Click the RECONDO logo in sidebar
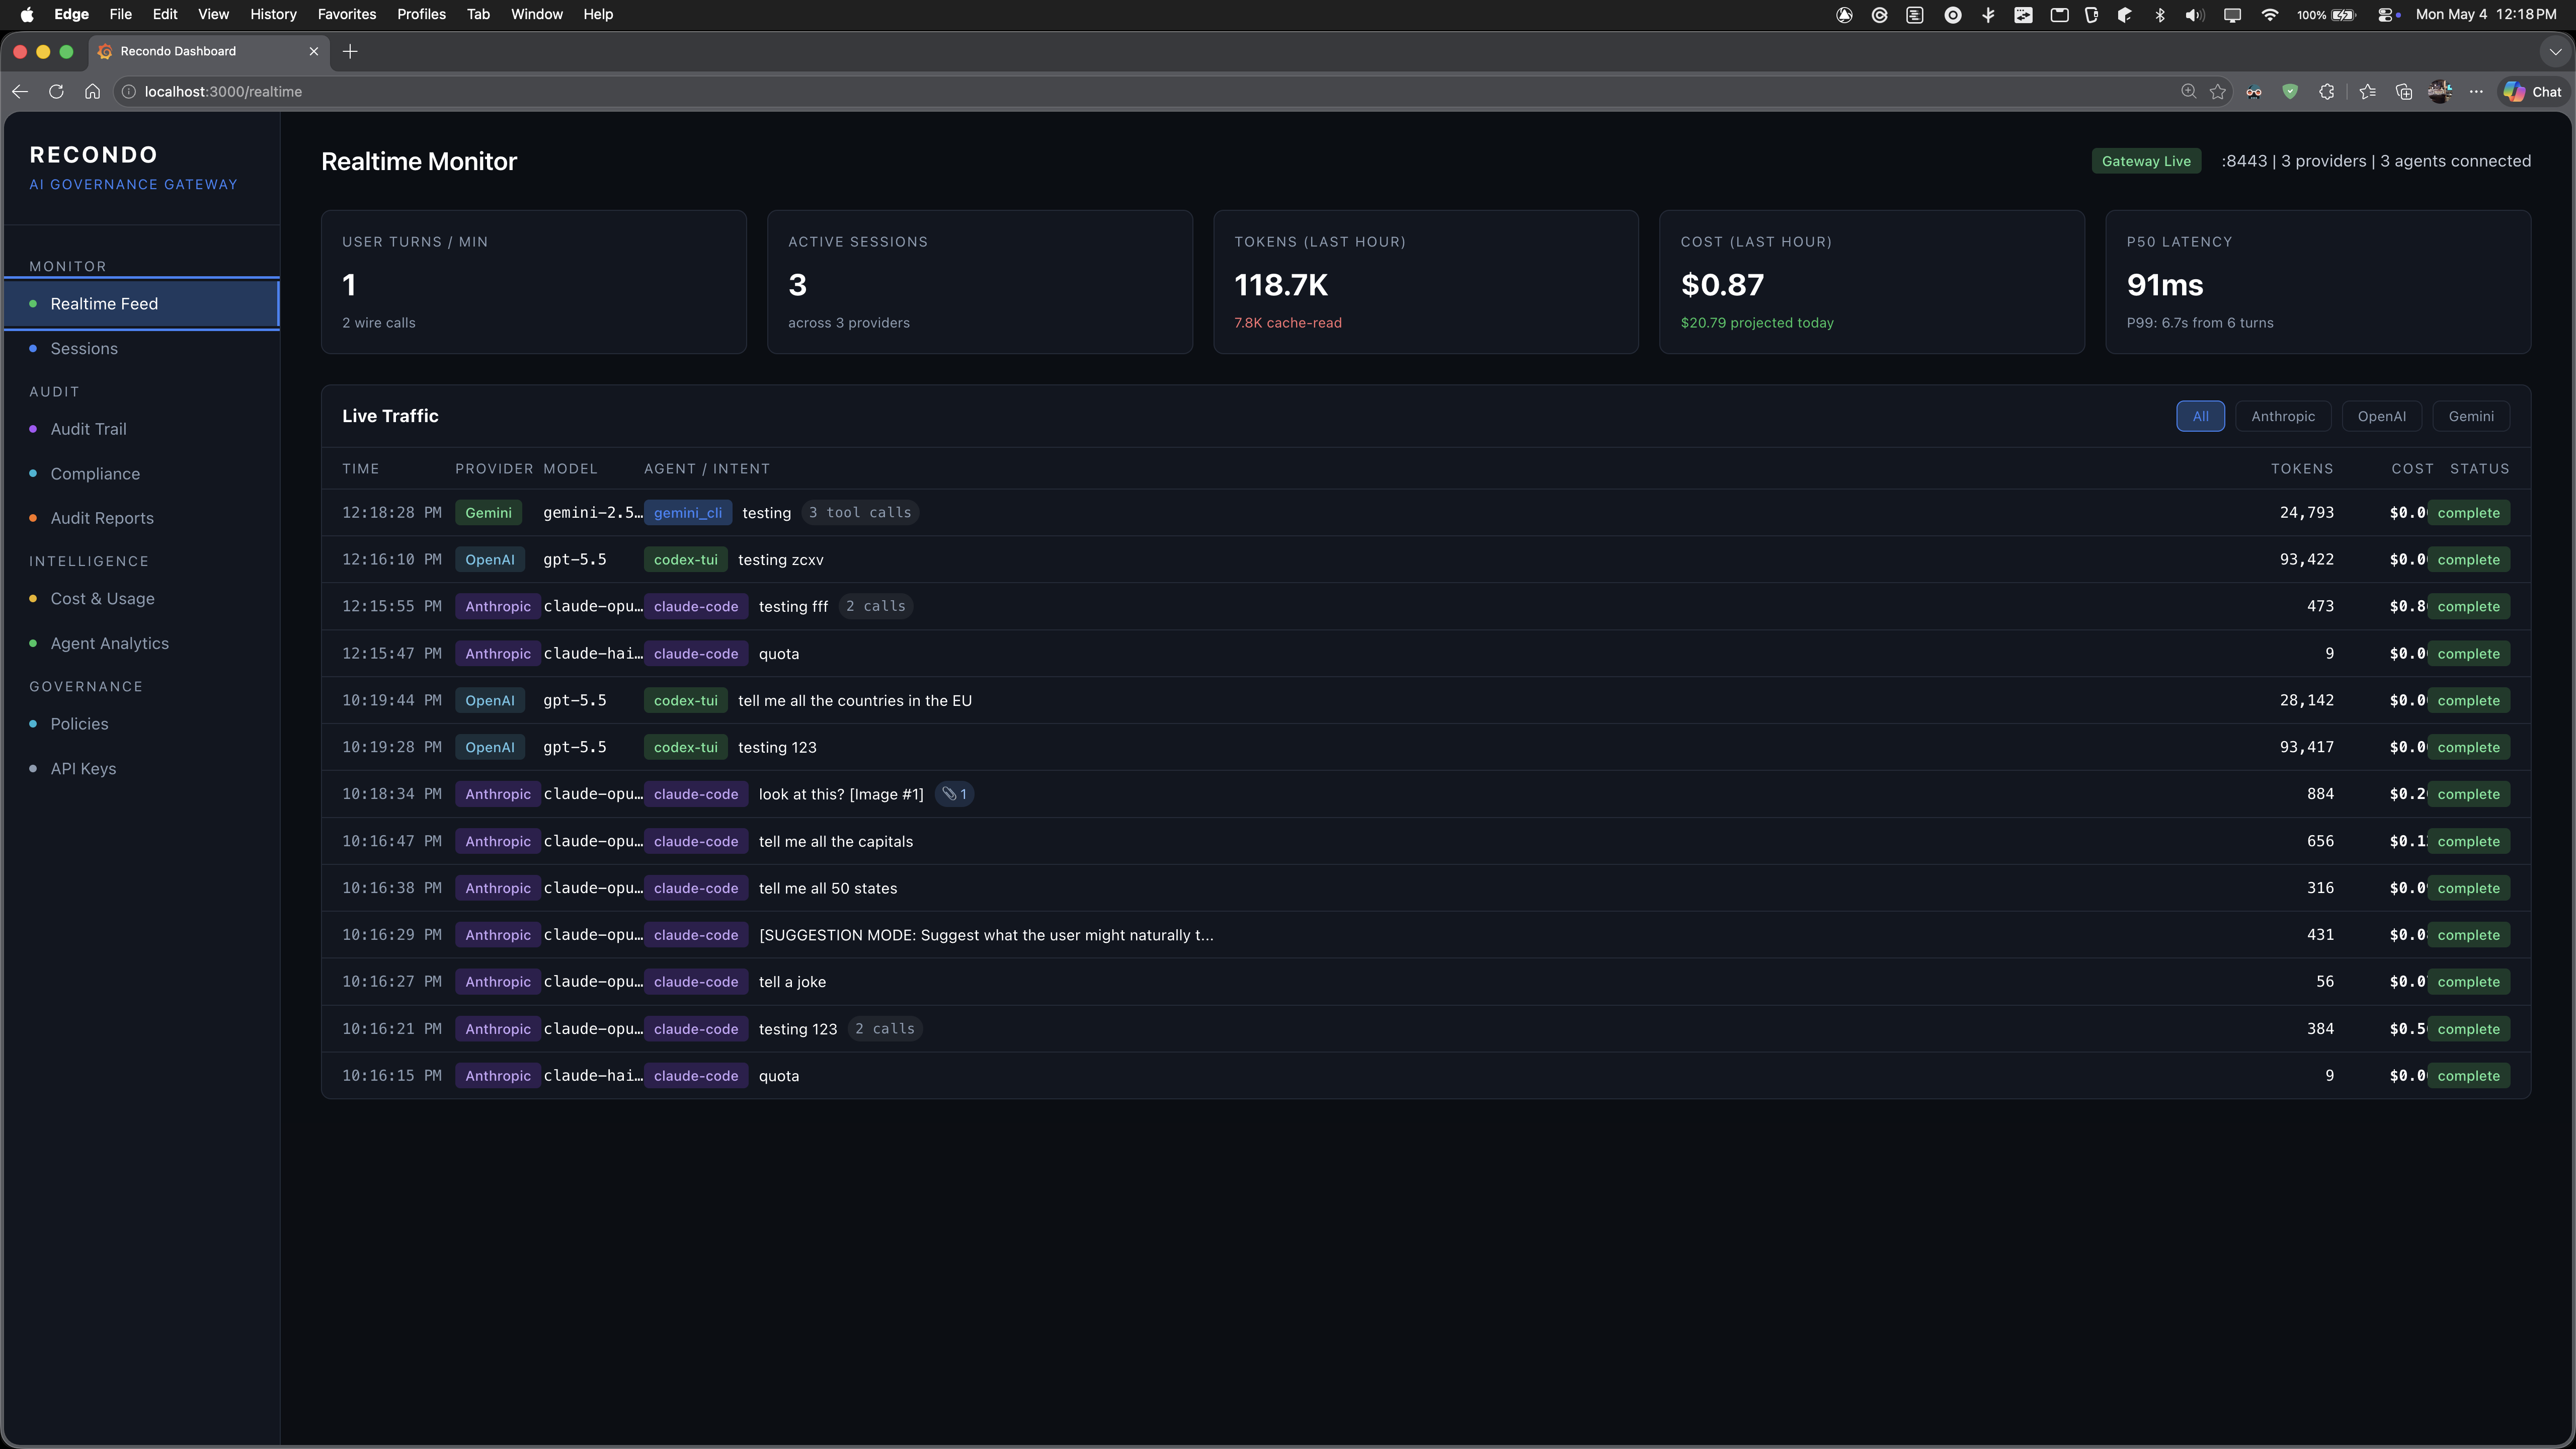 click(x=94, y=155)
